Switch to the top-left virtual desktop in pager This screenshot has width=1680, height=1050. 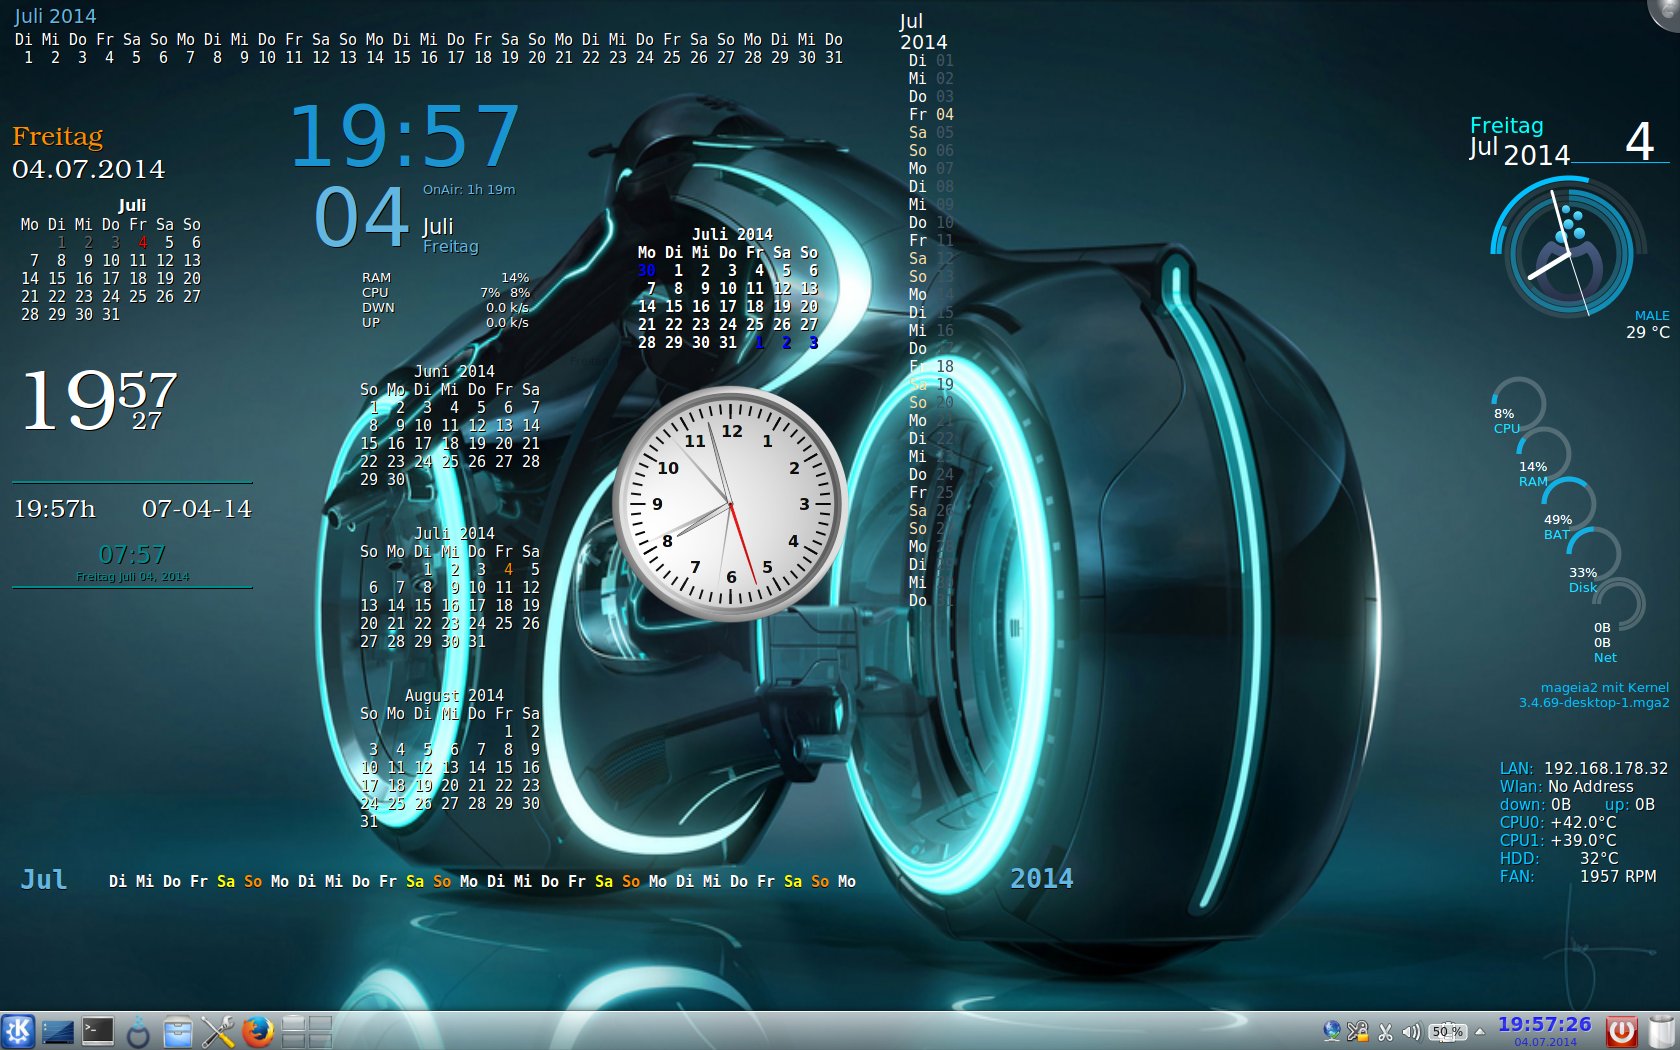[294, 1023]
